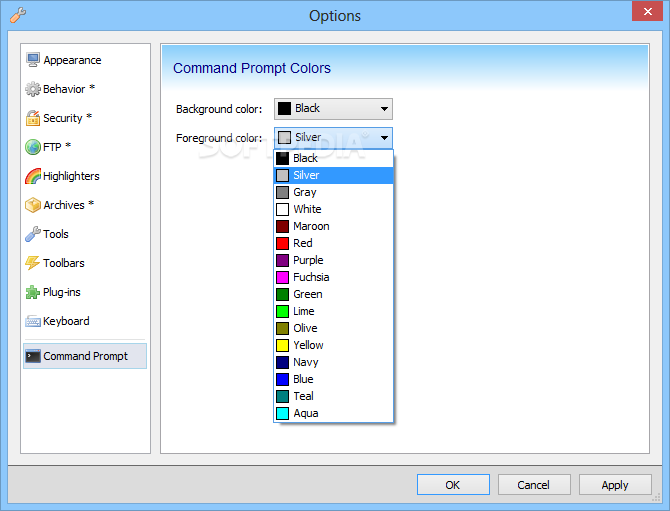Select Lime in the color list
Viewport: 670px width, 511px height.
(333, 311)
